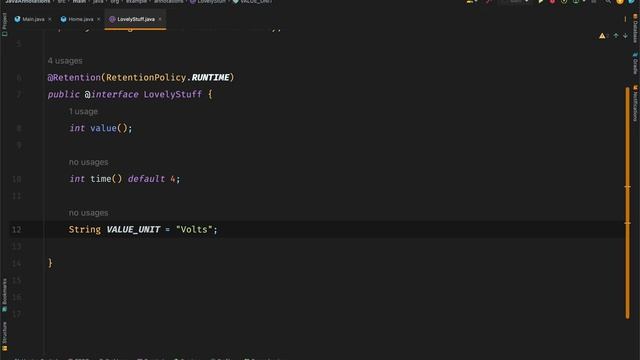Viewport: 640px width, 360px height.
Task: Switch to the Main.java tab
Action: point(33,19)
